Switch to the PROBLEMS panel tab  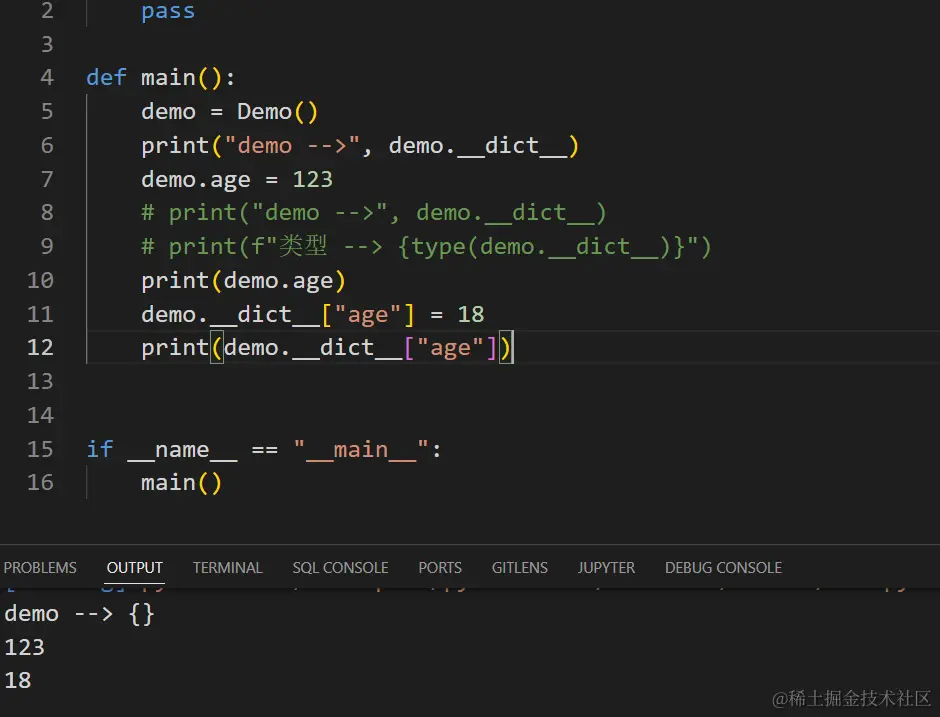(40, 567)
